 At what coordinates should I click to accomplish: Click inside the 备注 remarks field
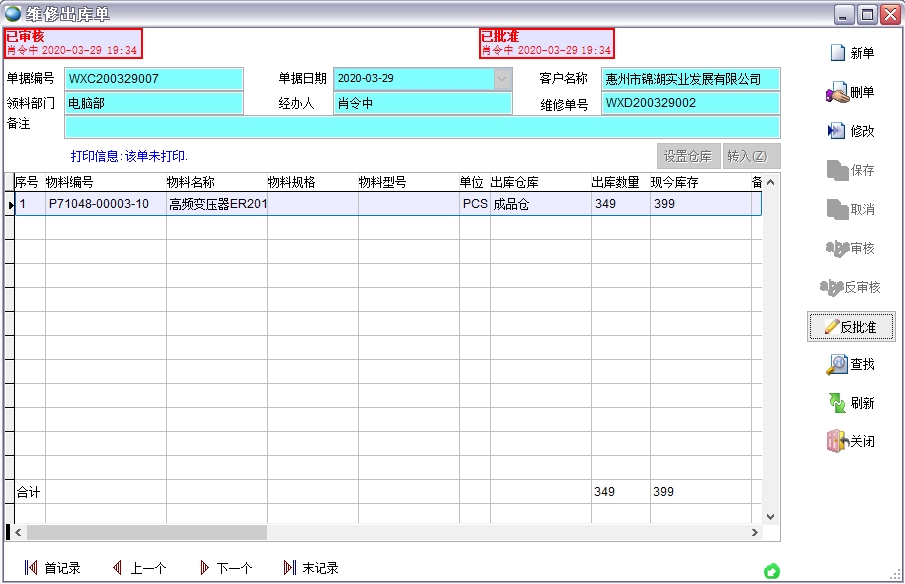(400, 128)
